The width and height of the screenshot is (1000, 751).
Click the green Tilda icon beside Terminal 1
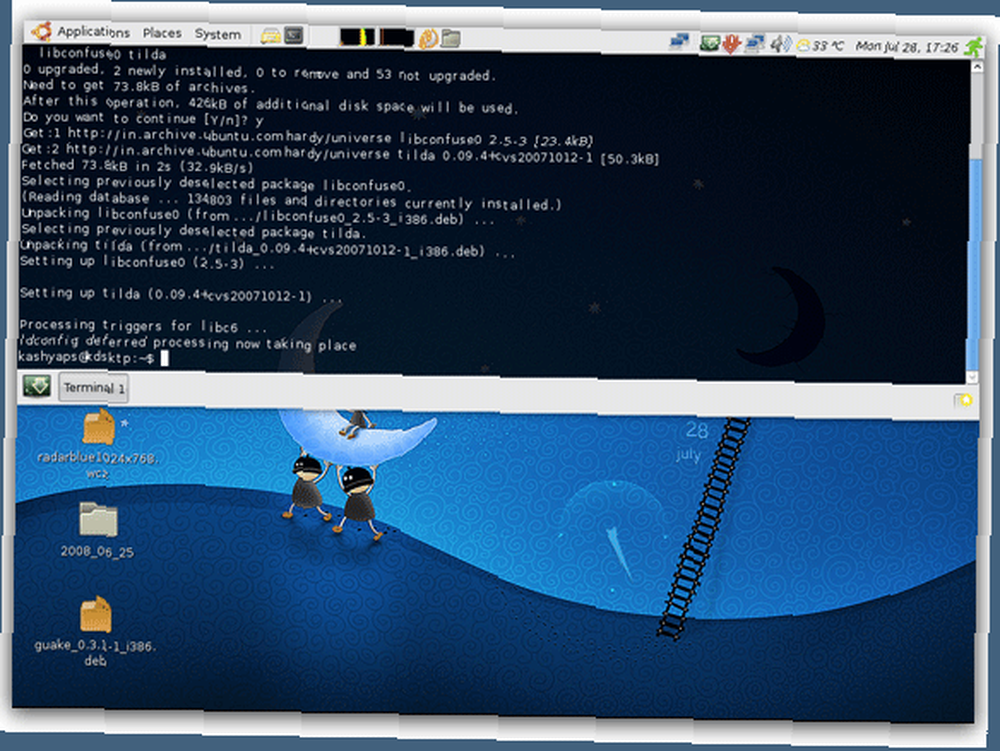tap(37, 386)
